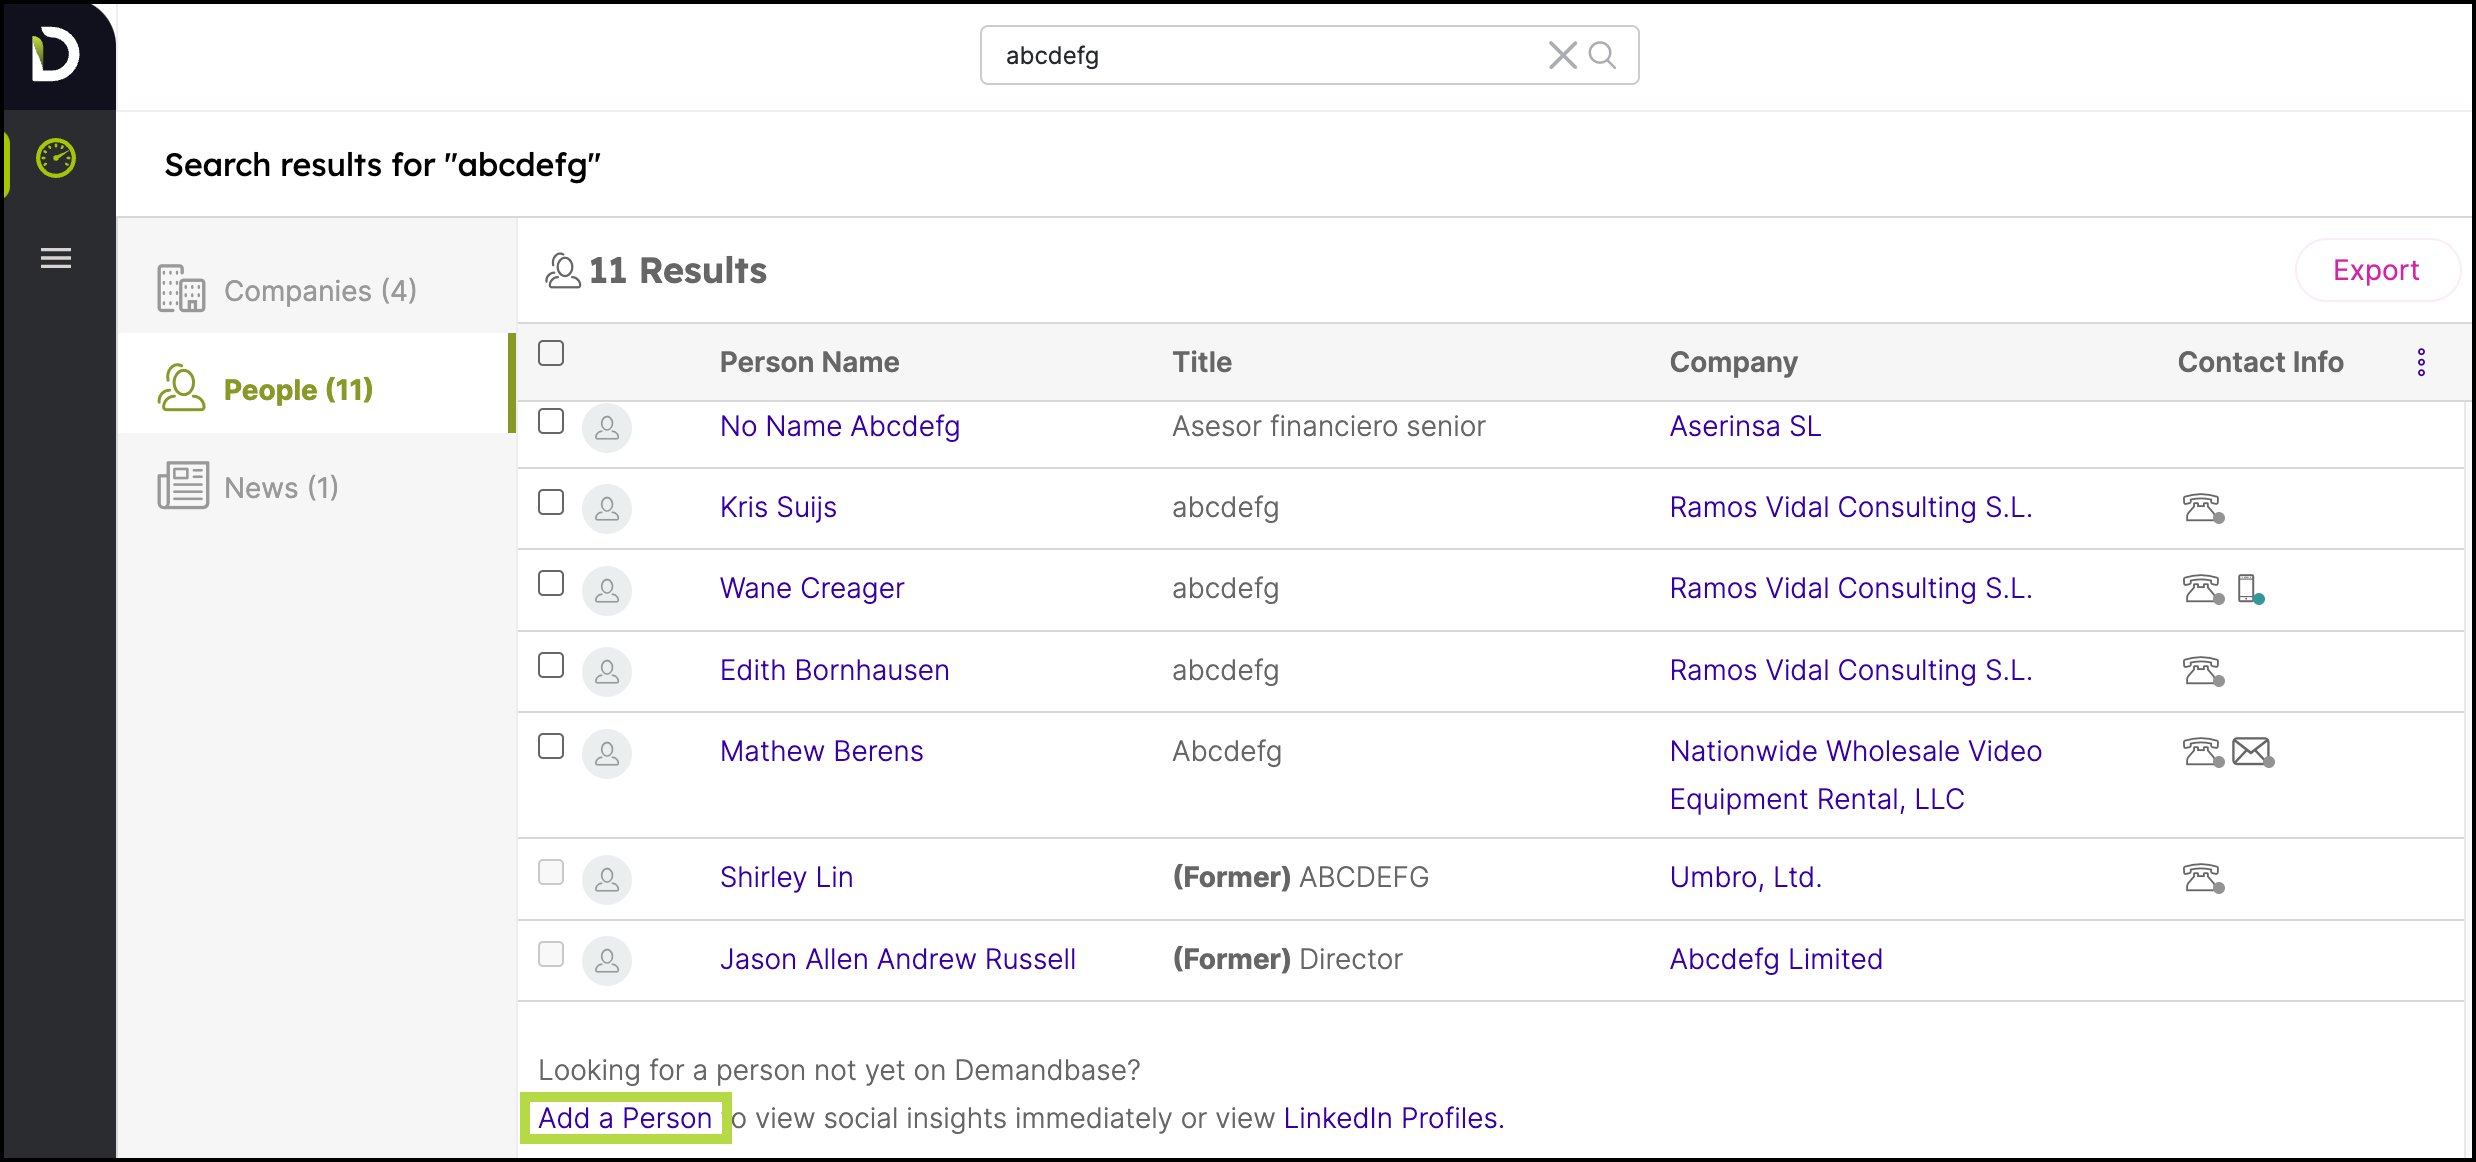This screenshot has width=2476, height=1162.
Task: Click phone icon for Wane Creager
Action: pos(2203,589)
